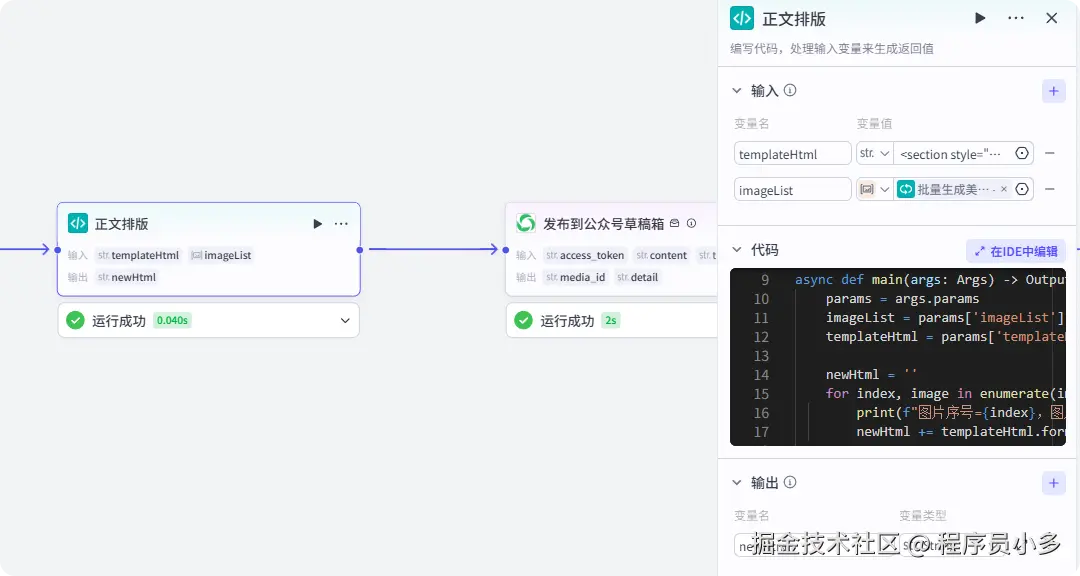This screenshot has width=1080, height=576.
Task: Remove the templateHtml variable with the minus icon
Action: point(1050,153)
